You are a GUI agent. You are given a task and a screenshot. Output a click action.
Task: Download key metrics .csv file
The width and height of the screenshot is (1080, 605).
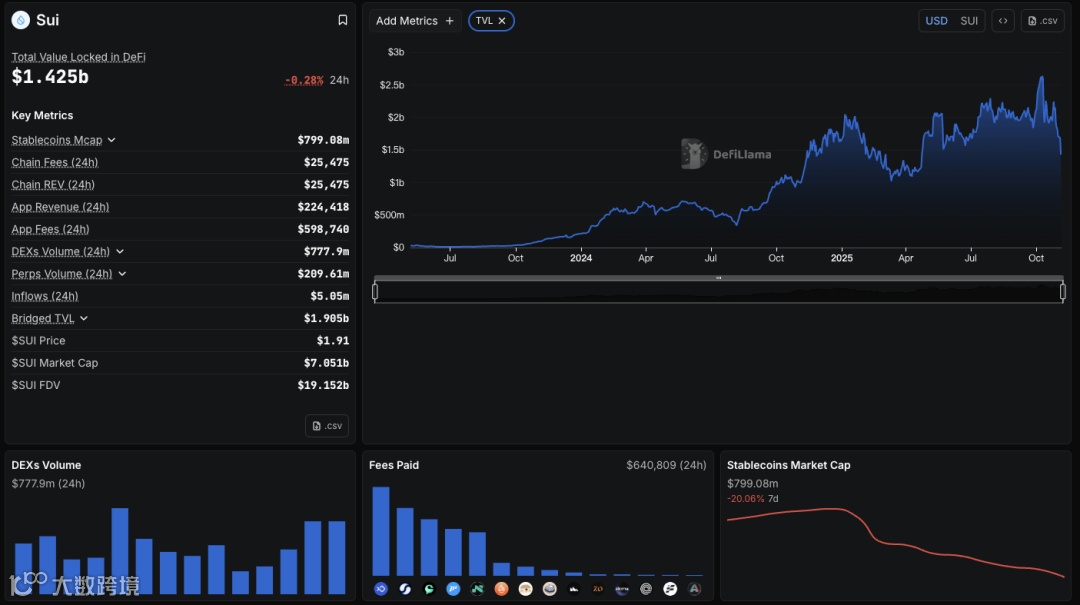[x=327, y=426]
